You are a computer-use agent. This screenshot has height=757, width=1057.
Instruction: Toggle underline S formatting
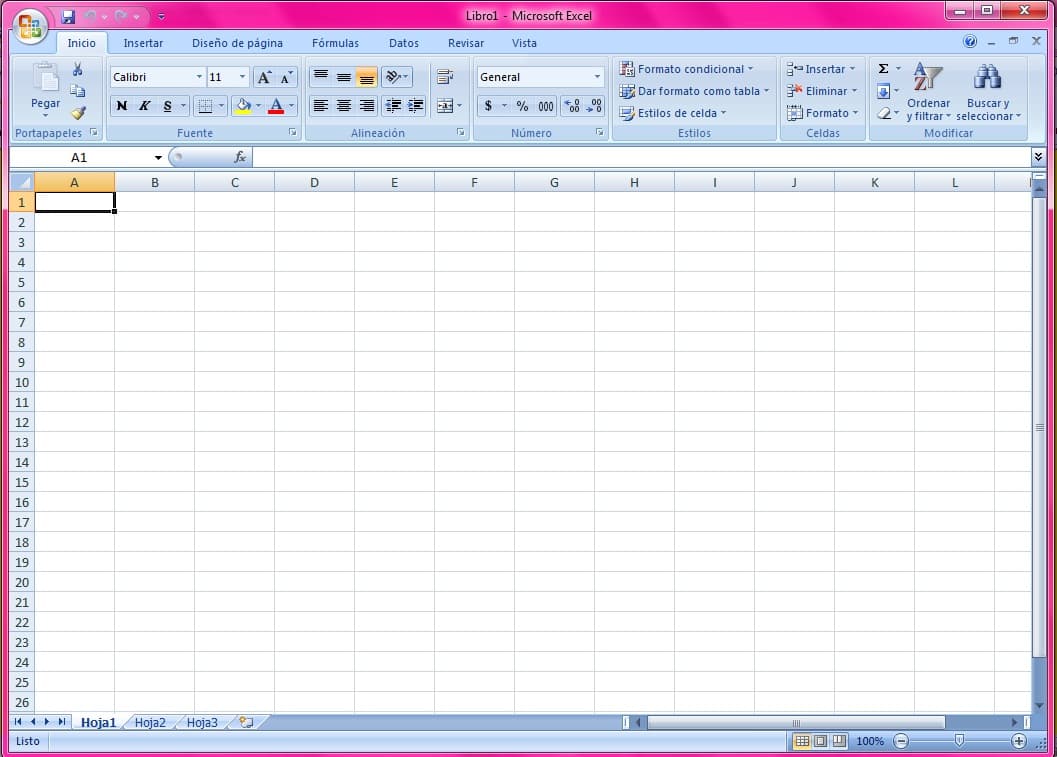[167, 106]
